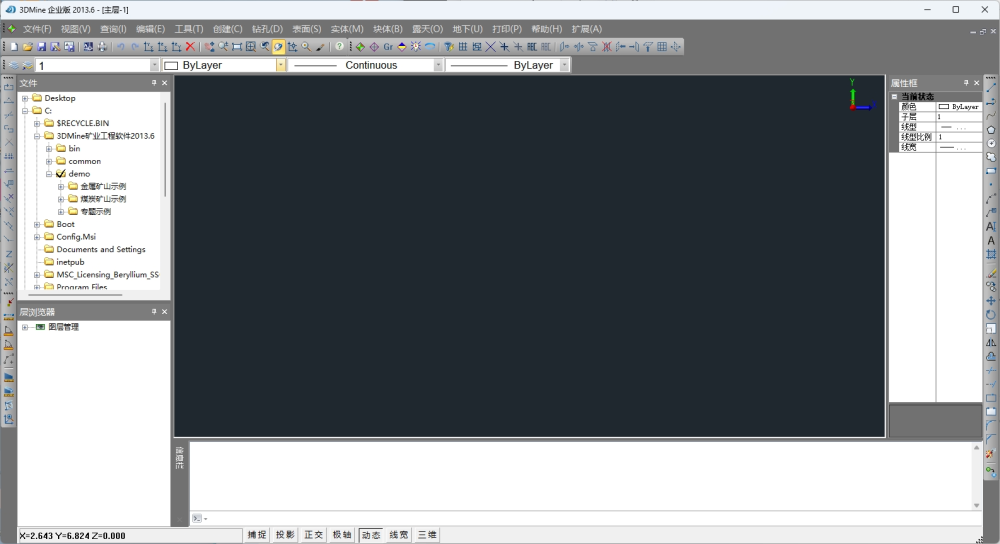Click the Gr toolbar icon
The height and width of the screenshot is (544, 1000).
tap(388, 47)
